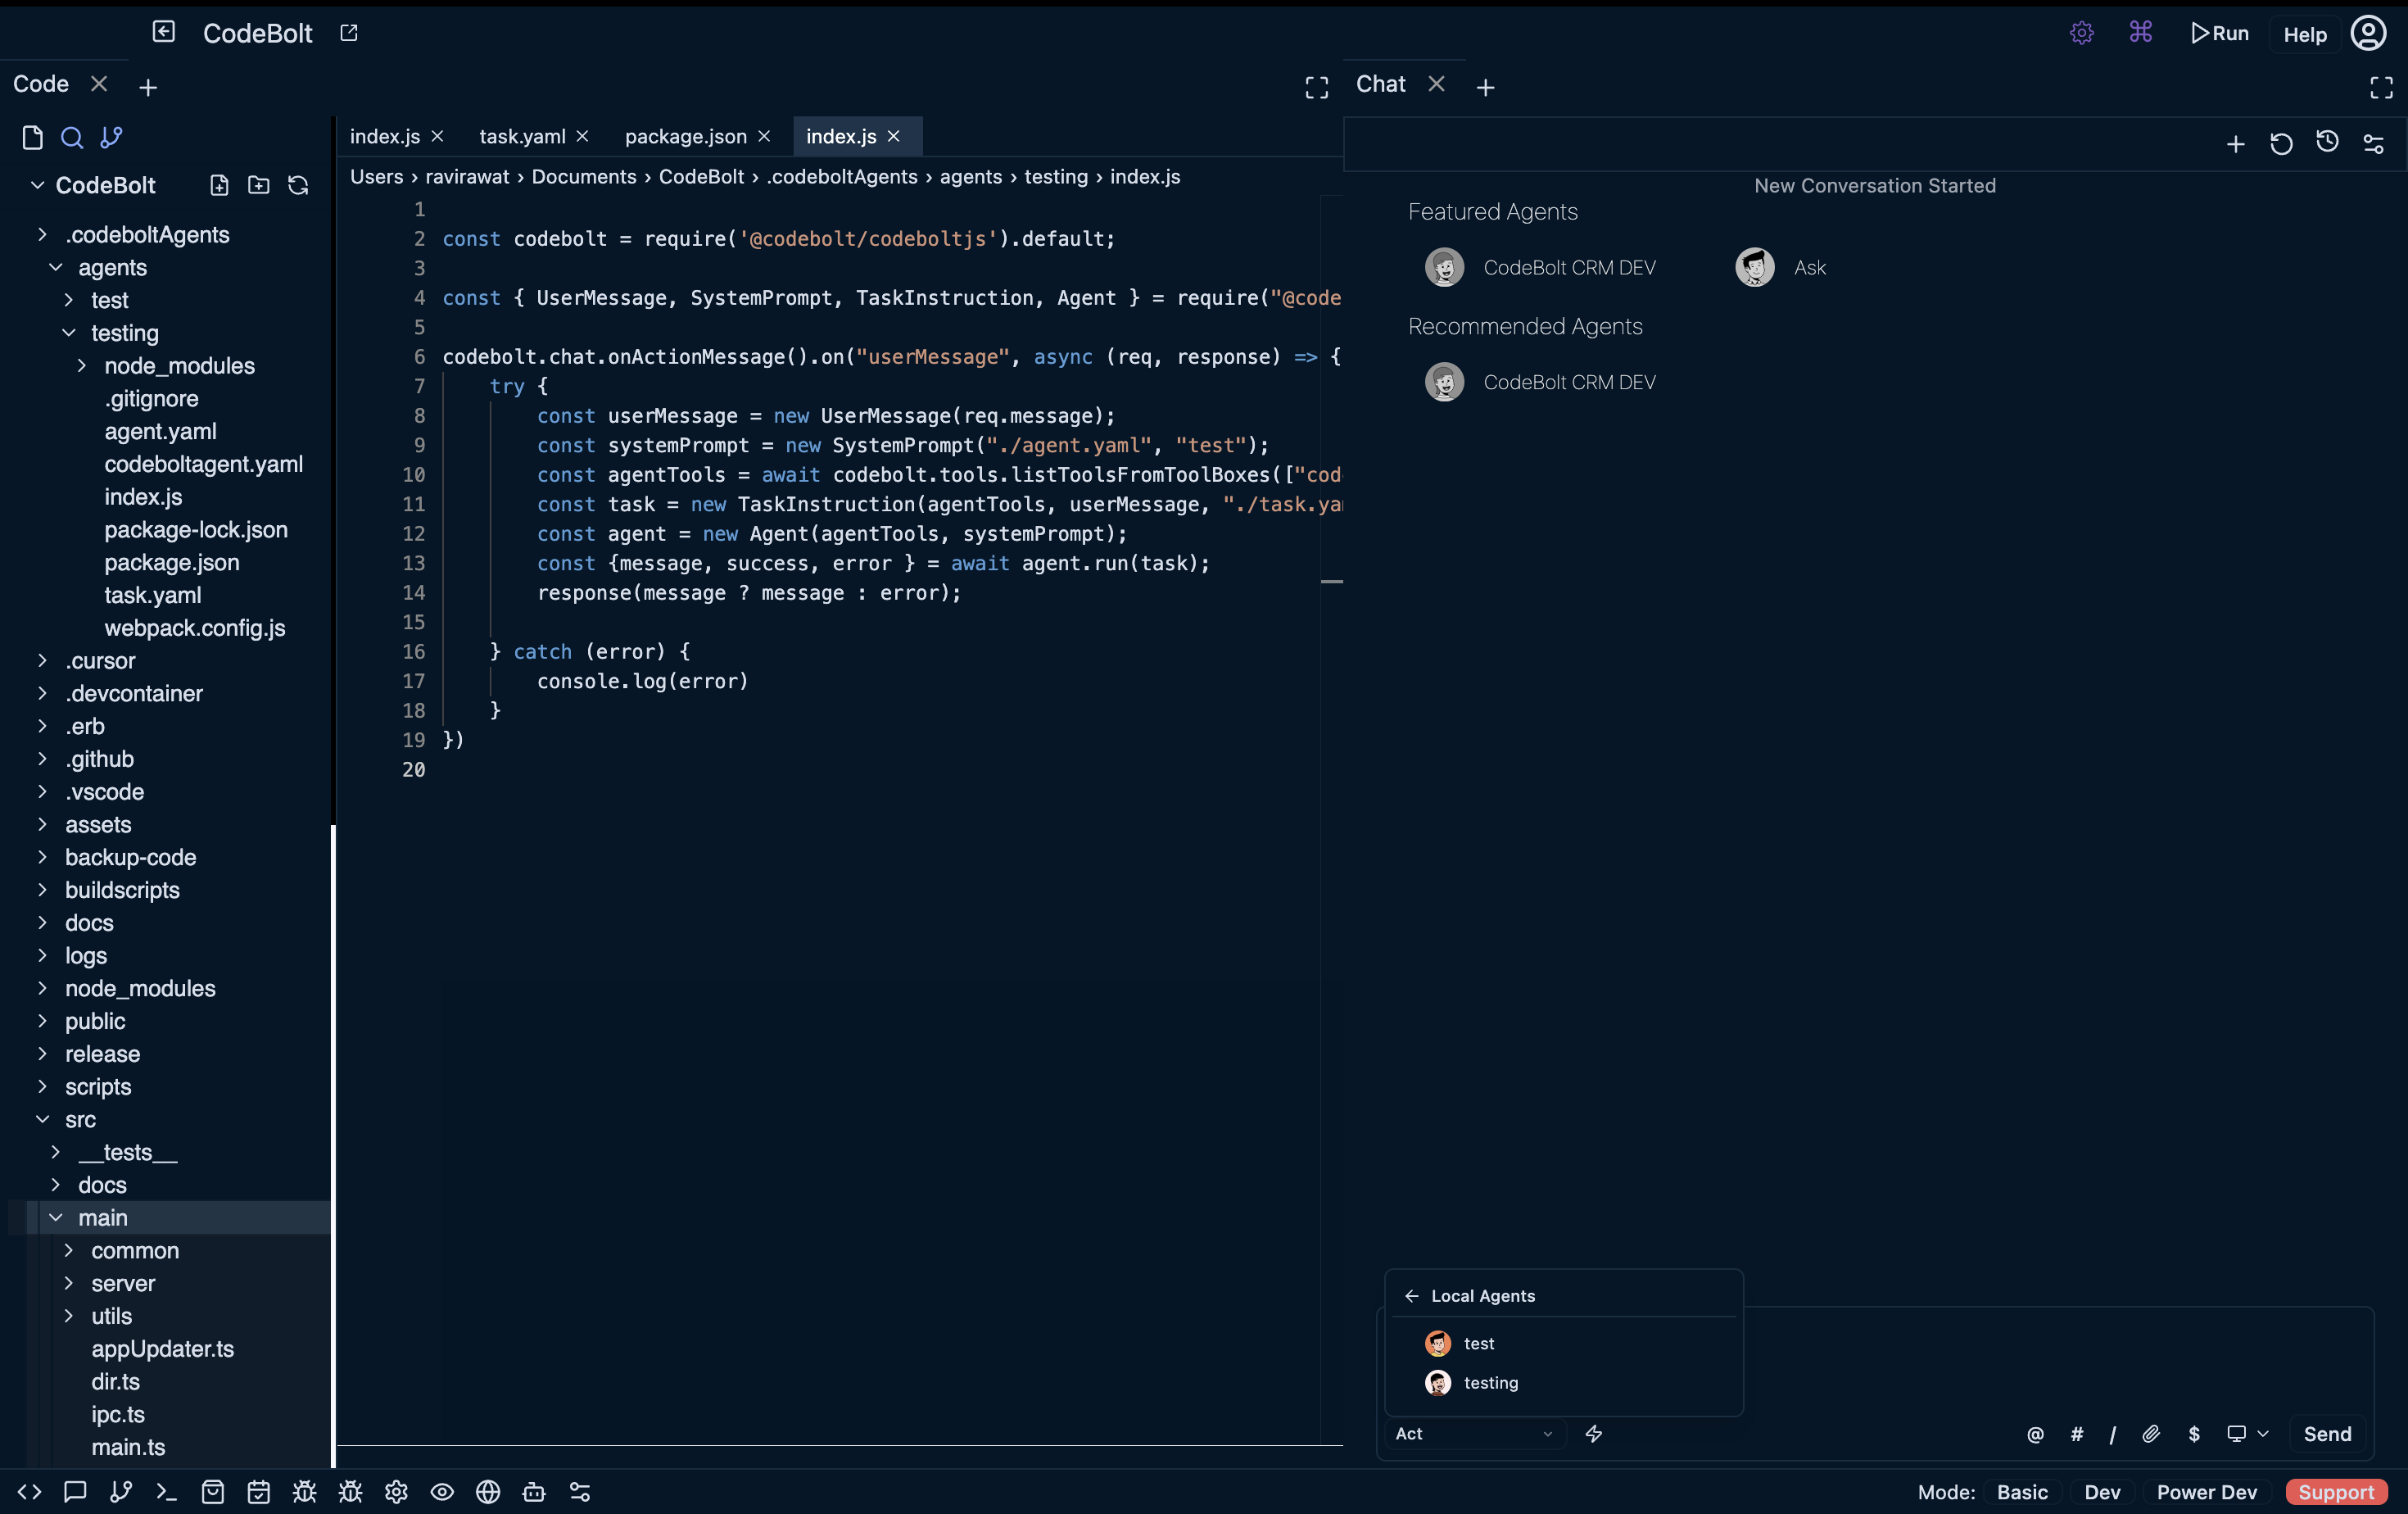Image resolution: width=2408 pixels, height=1514 pixels.
Task: Click the purple settings gear at top right
Action: coord(2082,33)
